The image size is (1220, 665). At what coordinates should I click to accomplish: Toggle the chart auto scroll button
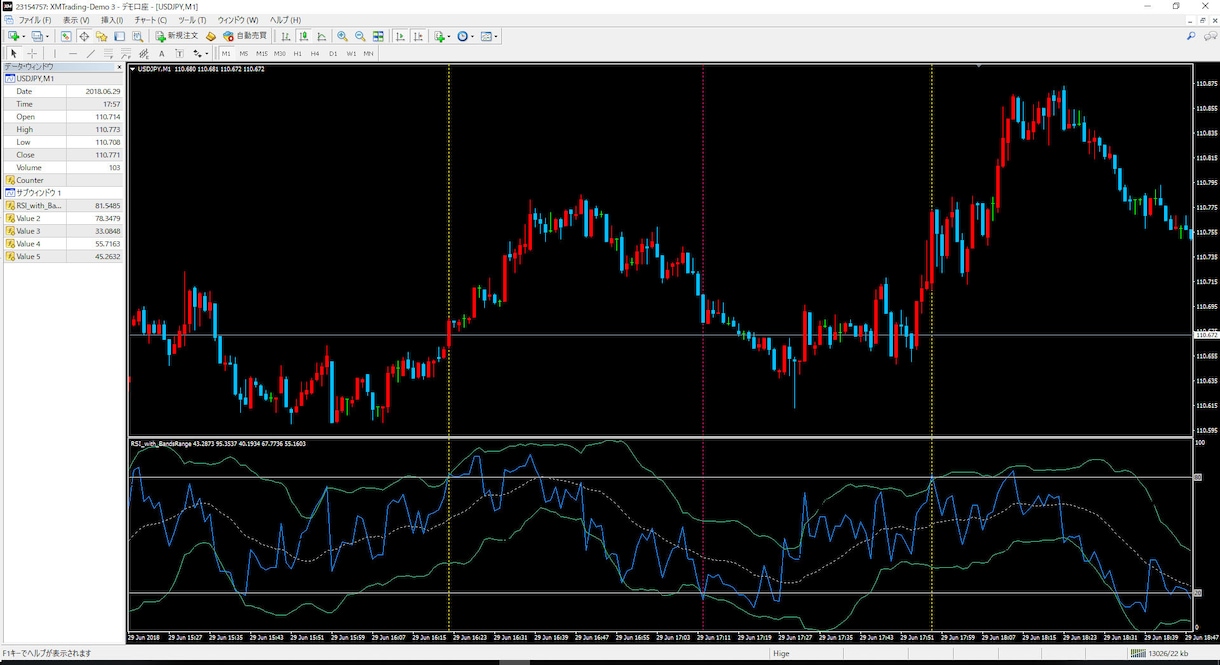tap(400, 36)
